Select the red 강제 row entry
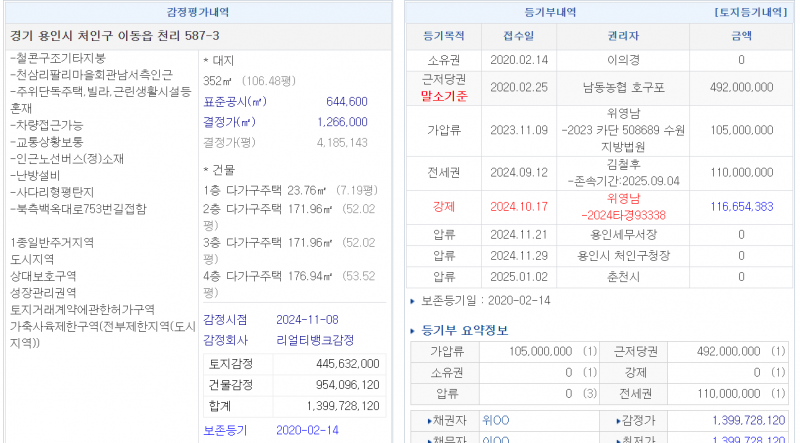 coord(445,207)
